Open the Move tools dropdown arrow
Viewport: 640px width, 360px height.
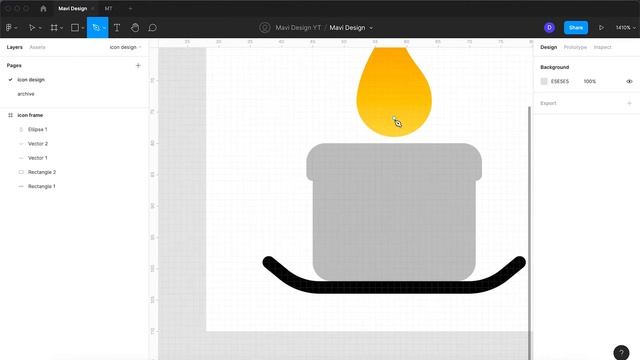point(40,28)
